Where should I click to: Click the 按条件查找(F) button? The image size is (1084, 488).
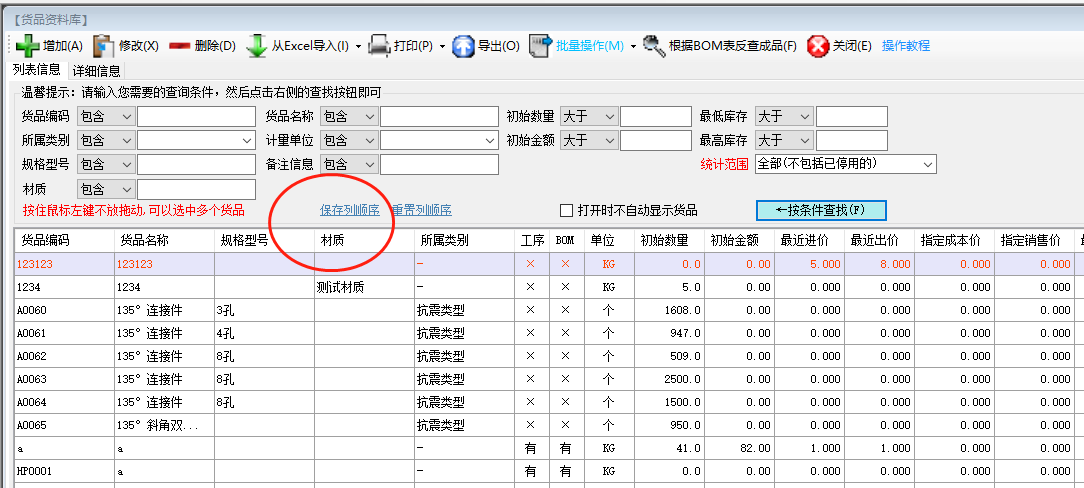click(821, 210)
